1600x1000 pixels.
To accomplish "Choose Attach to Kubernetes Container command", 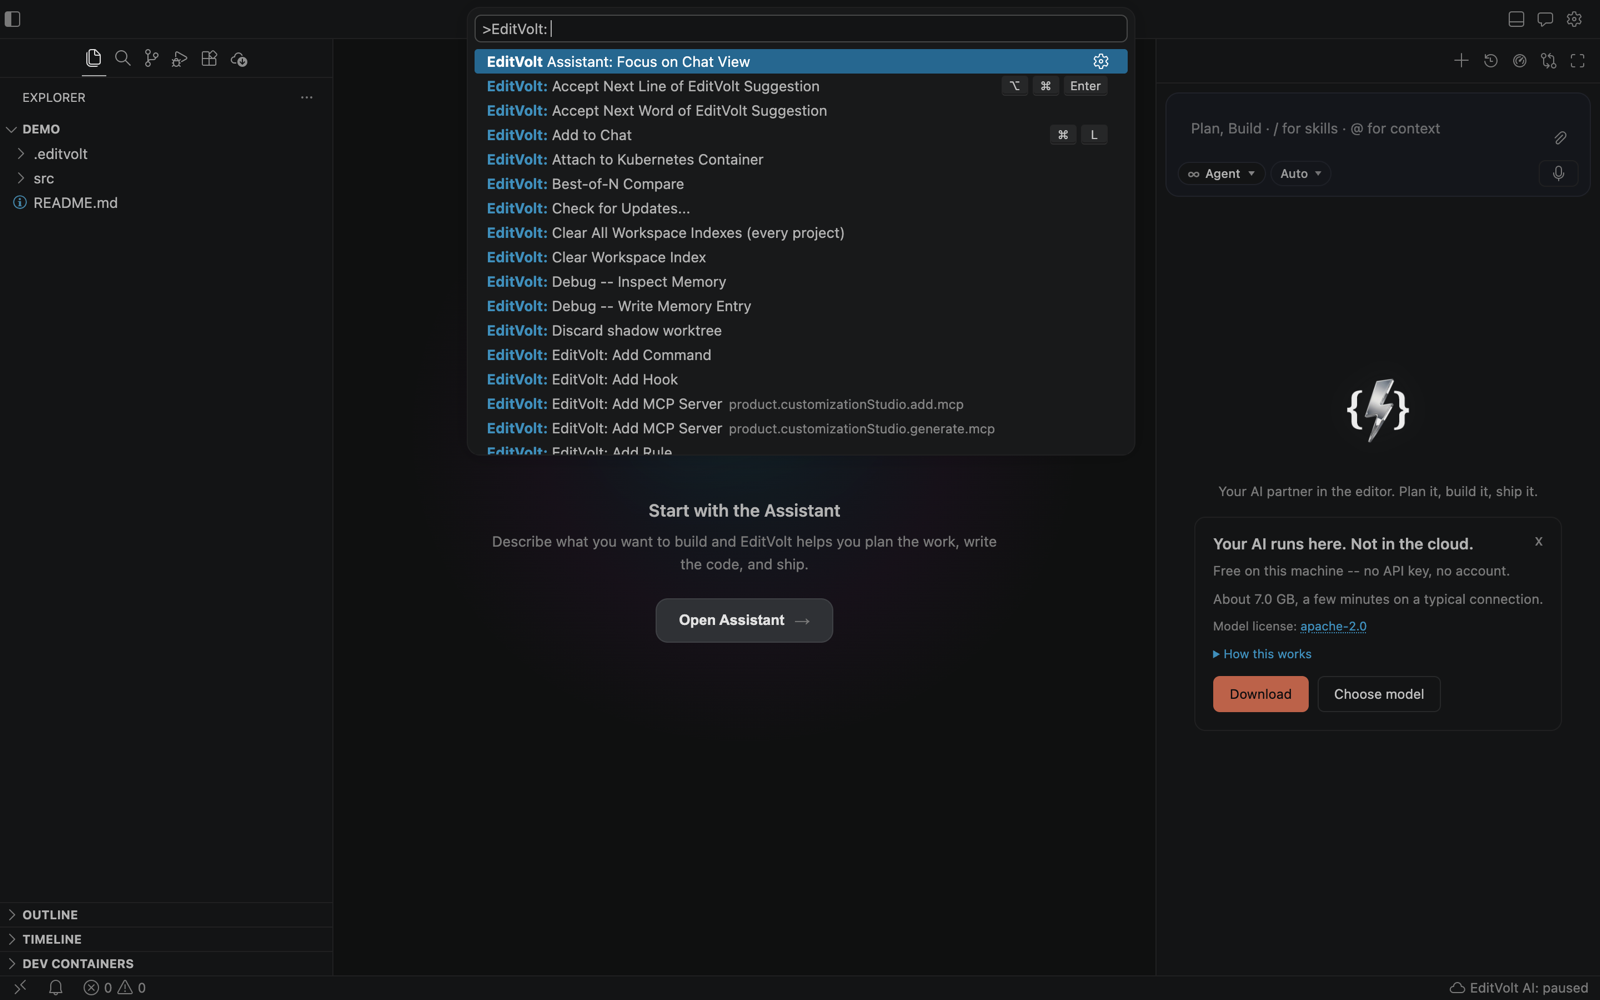I will [801, 159].
